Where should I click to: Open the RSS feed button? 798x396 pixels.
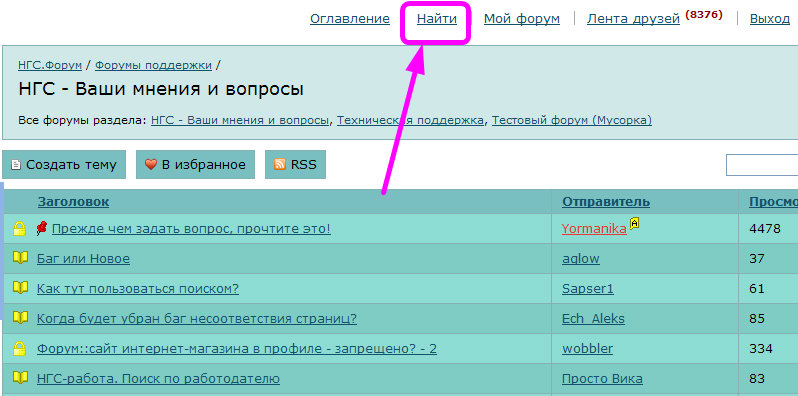[295, 164]
